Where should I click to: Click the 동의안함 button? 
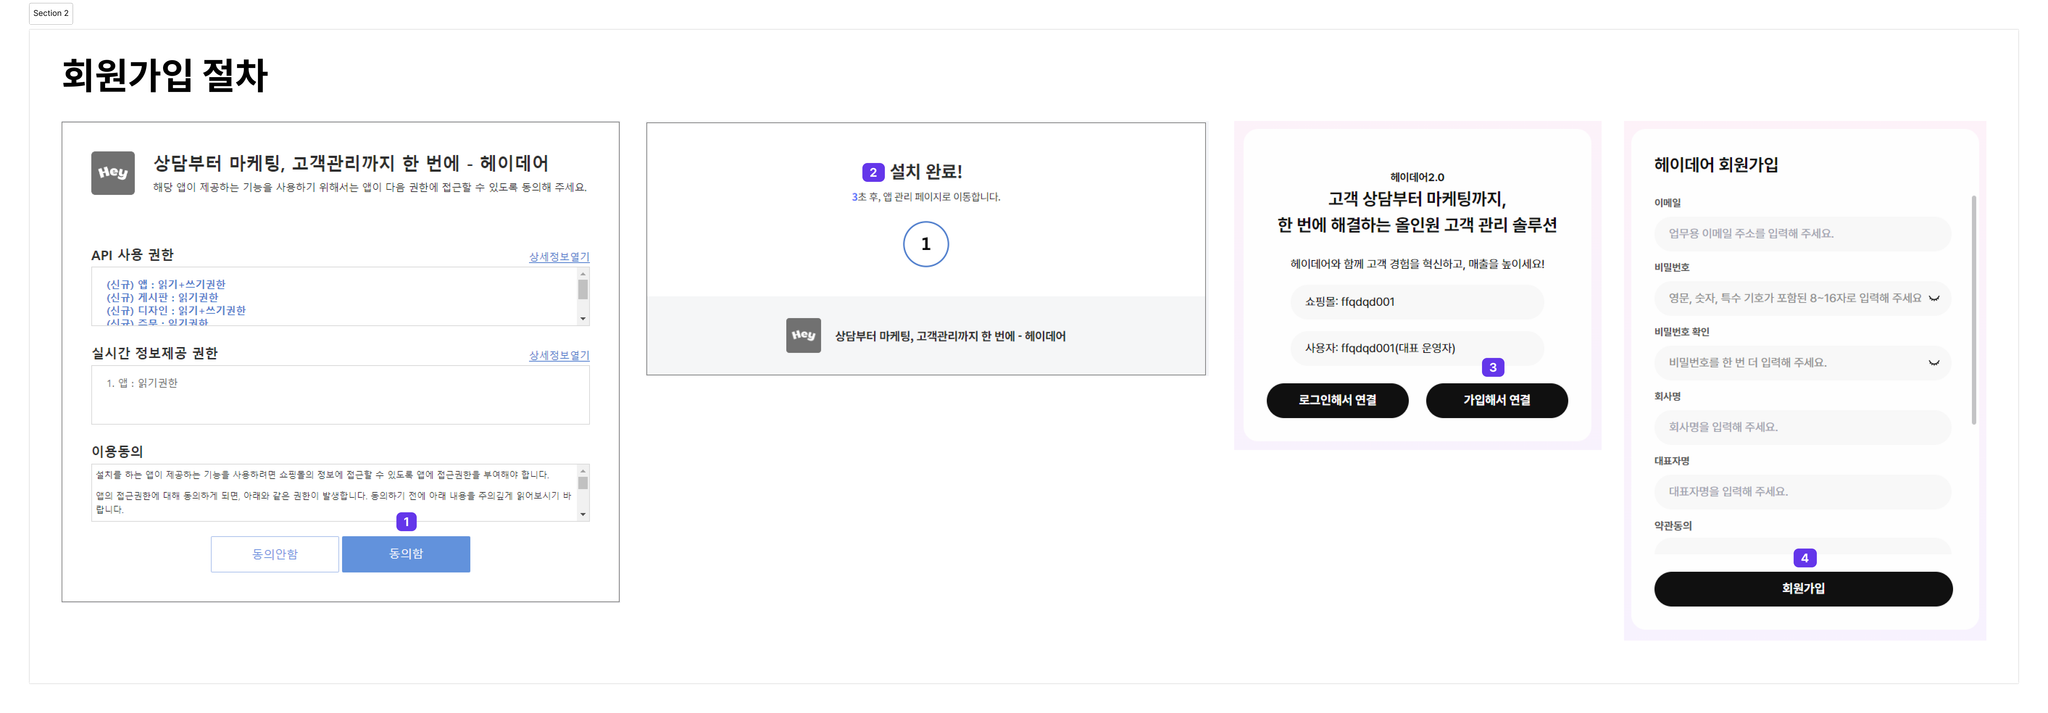[x=275, y=554]
